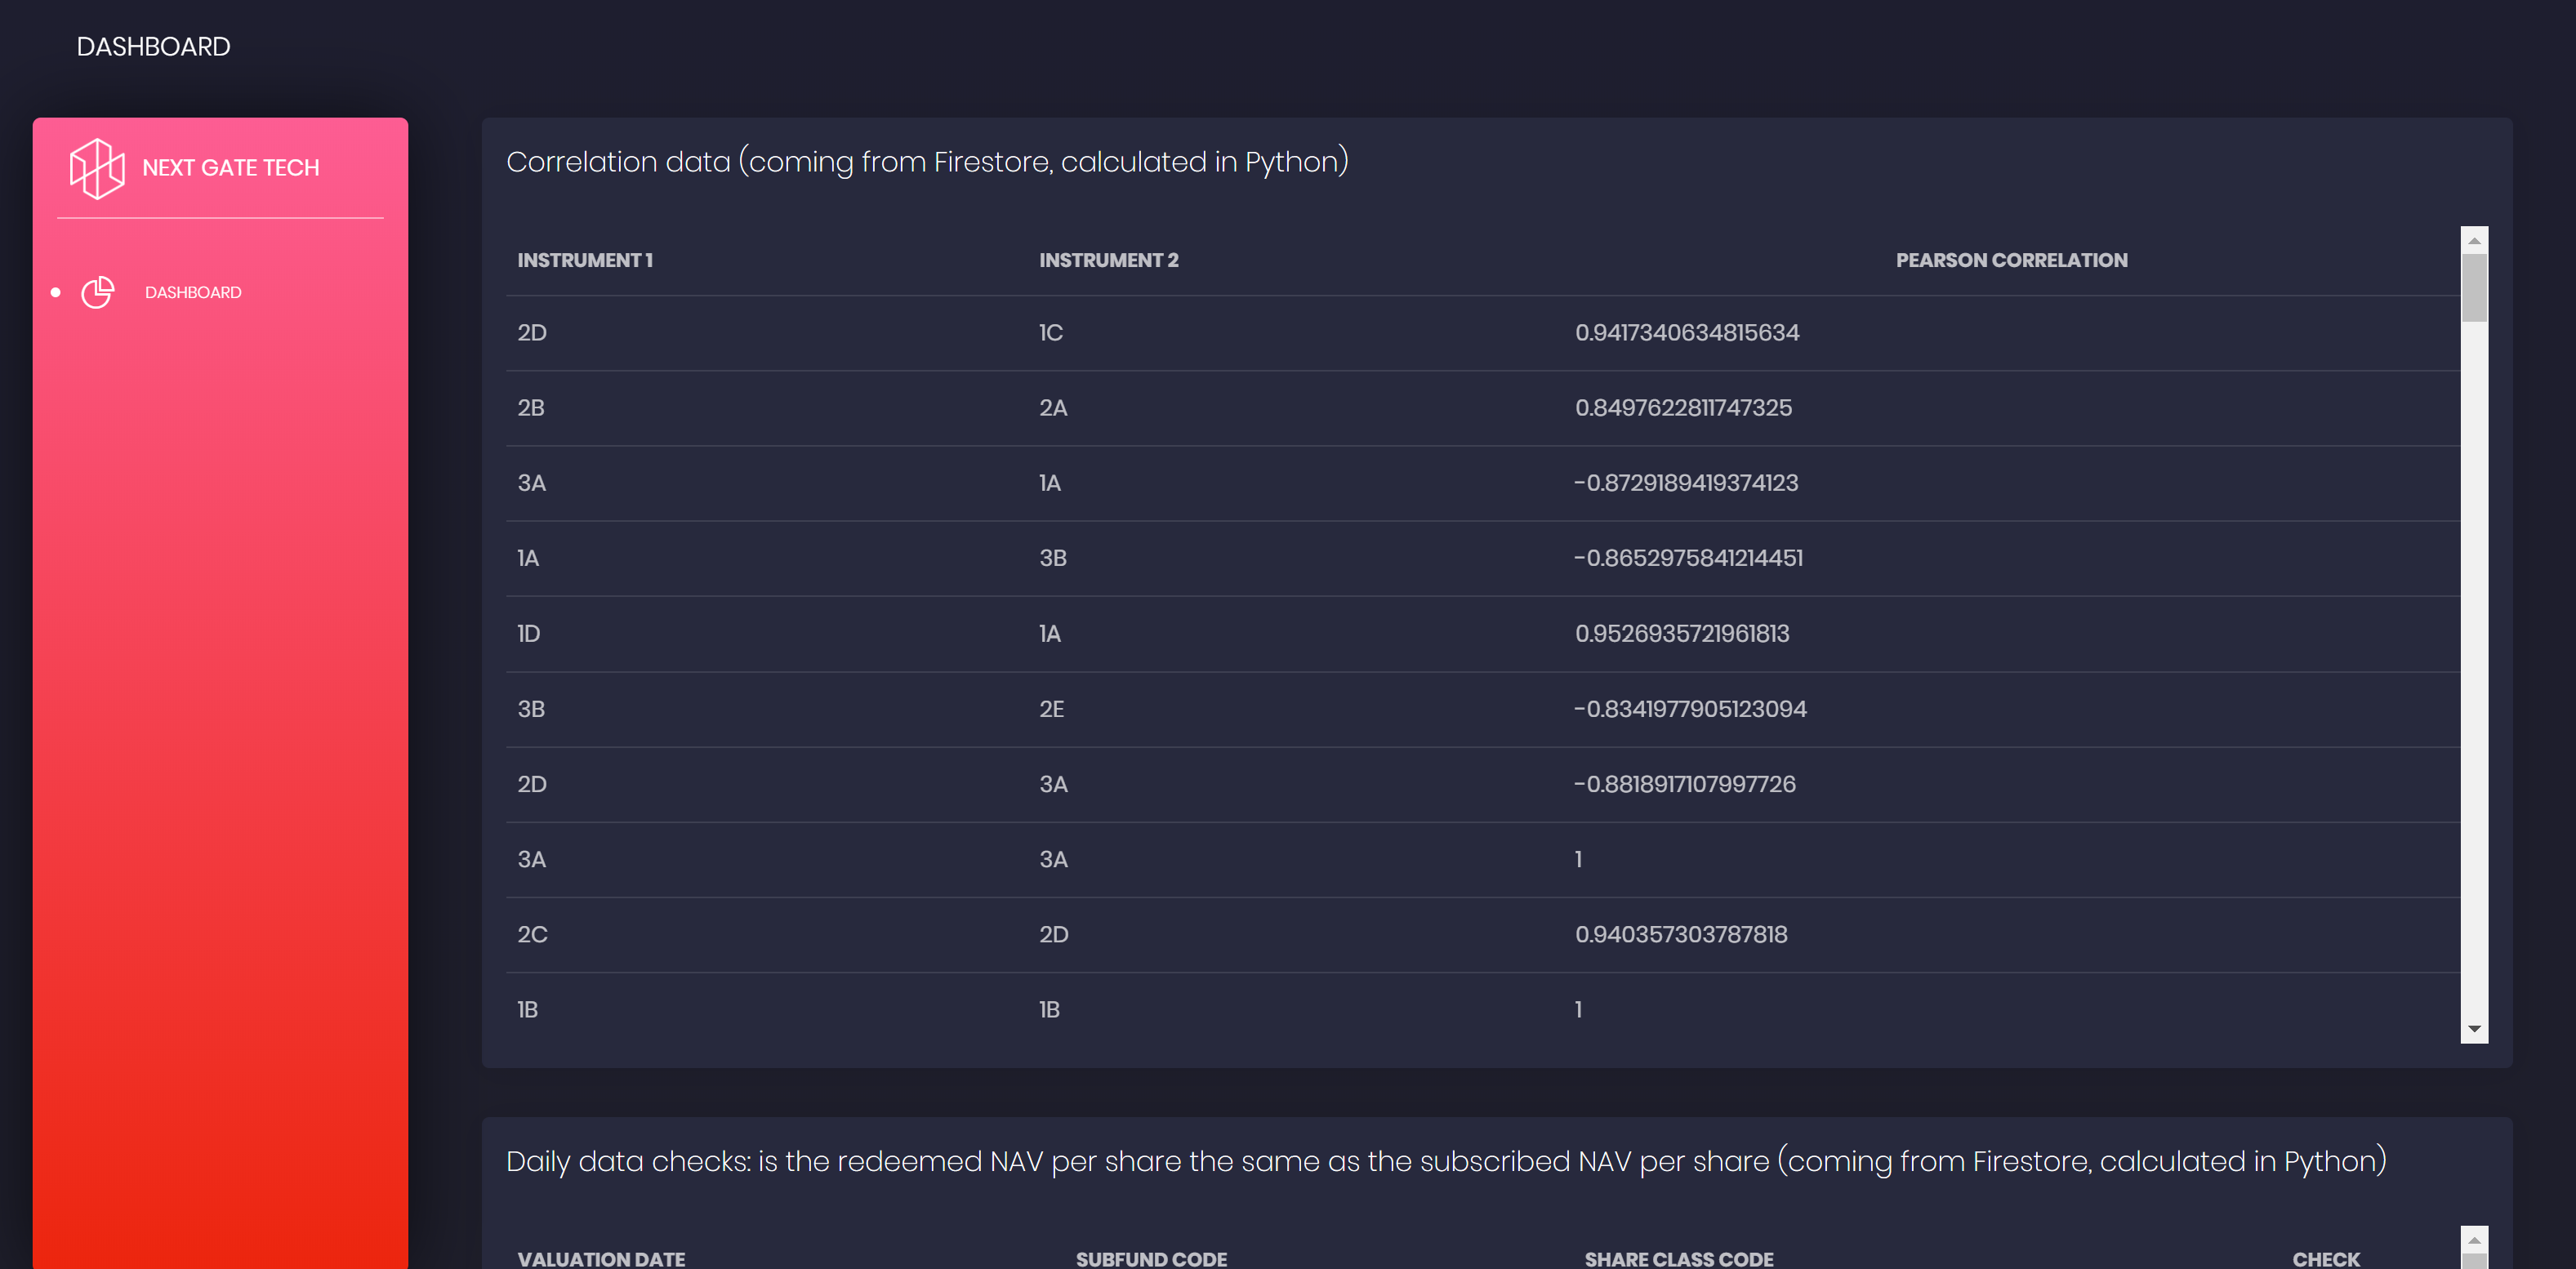The image size is (2576, 1269).
Task: Select the -0.8341977905123094 correlation cell
Action: (x=1689, y=709)
